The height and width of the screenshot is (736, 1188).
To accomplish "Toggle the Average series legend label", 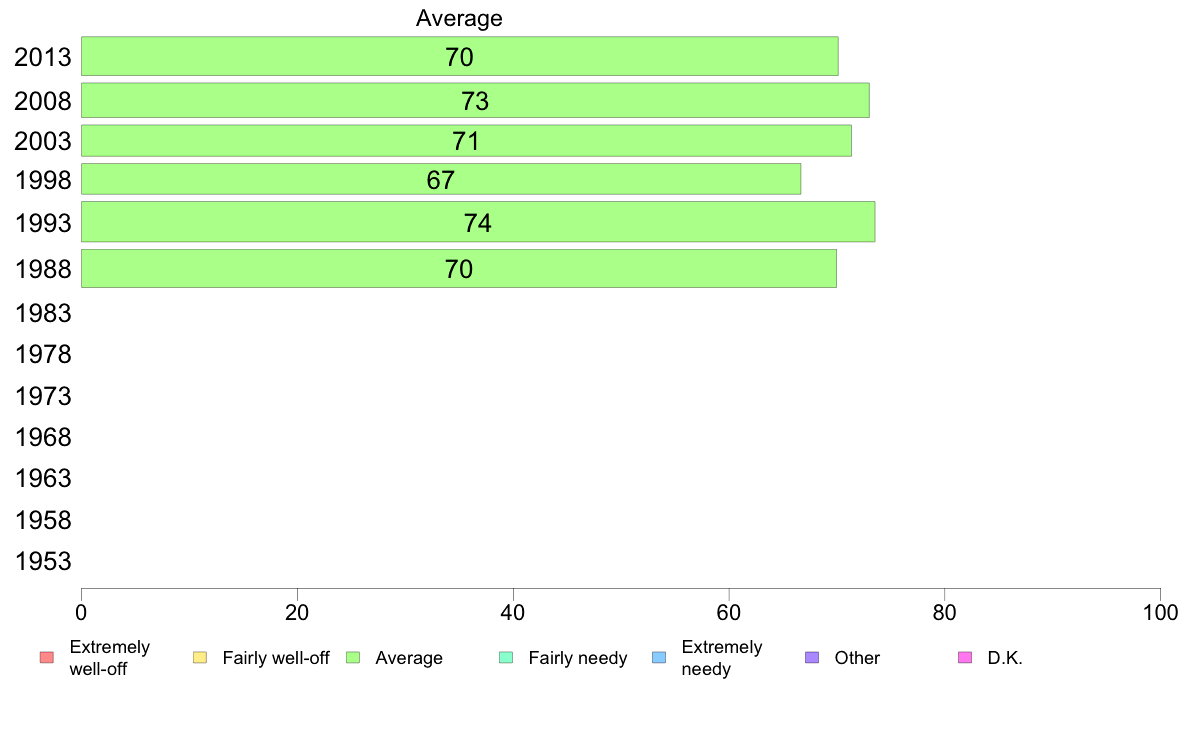I will [409, 658].
